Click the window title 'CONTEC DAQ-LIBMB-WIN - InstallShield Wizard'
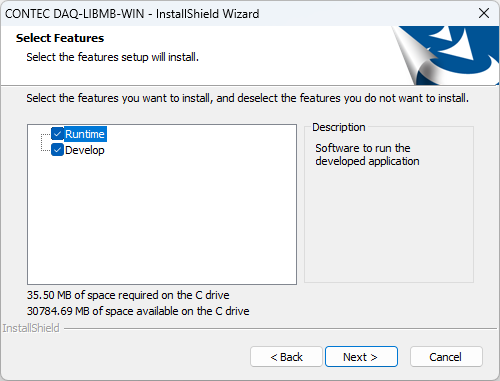 [x=132, y=14]
